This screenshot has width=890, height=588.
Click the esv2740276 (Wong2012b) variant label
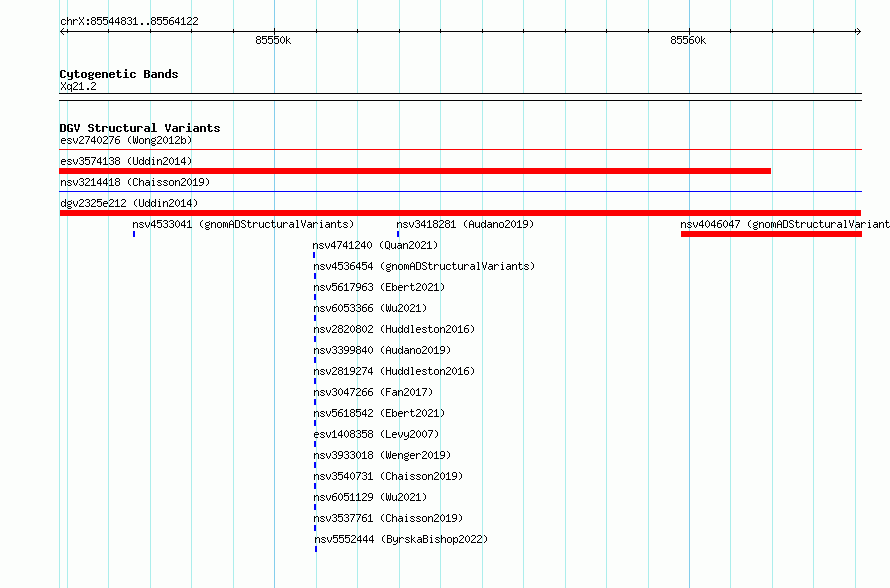point(126,140)
